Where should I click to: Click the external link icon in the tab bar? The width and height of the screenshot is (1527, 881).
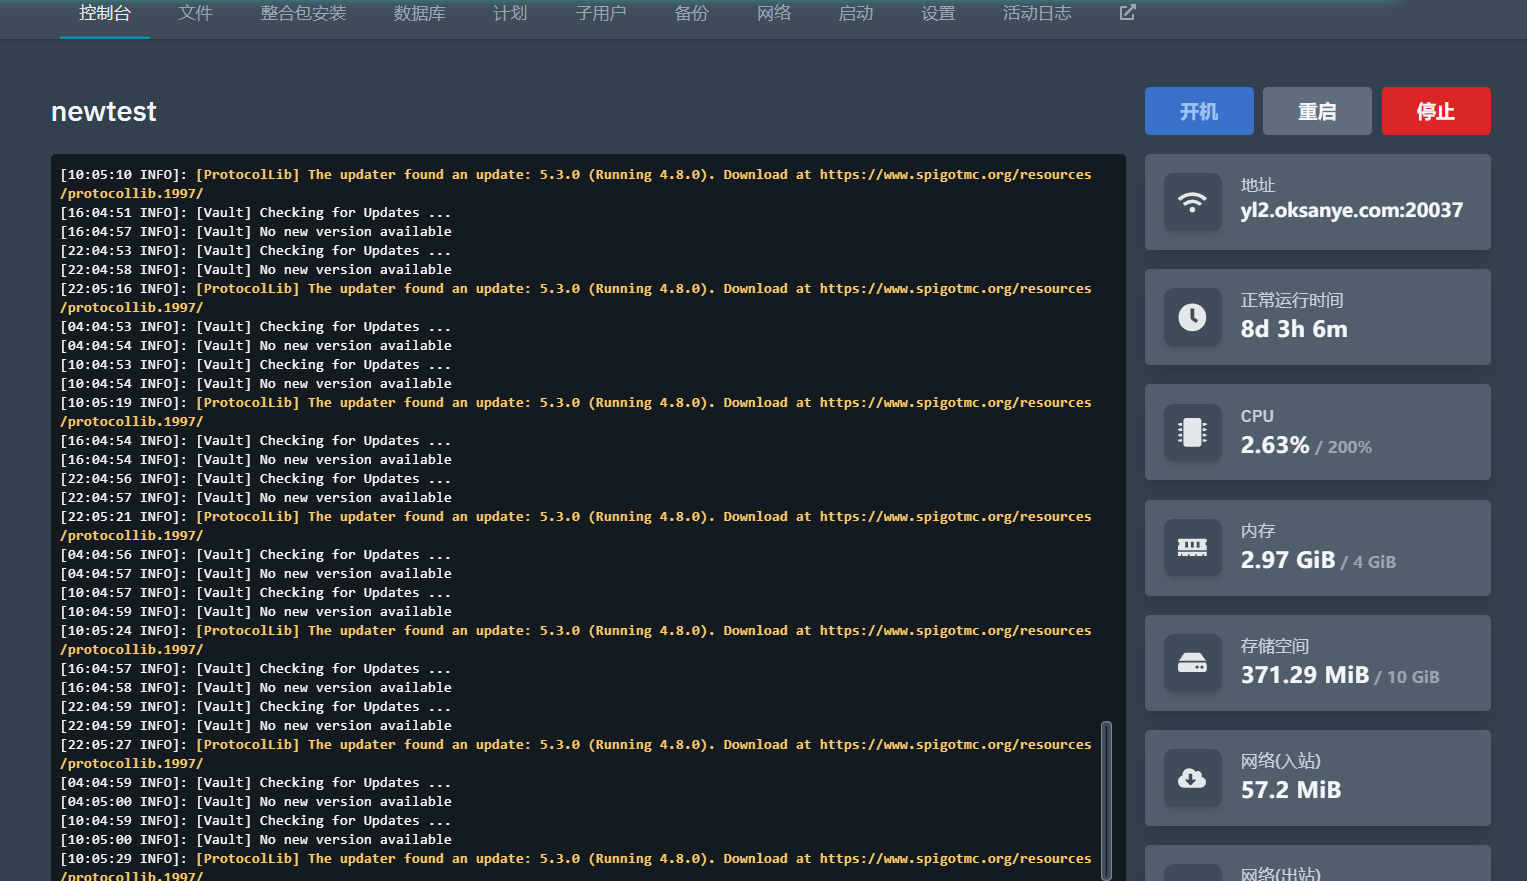click(1127, 13)
